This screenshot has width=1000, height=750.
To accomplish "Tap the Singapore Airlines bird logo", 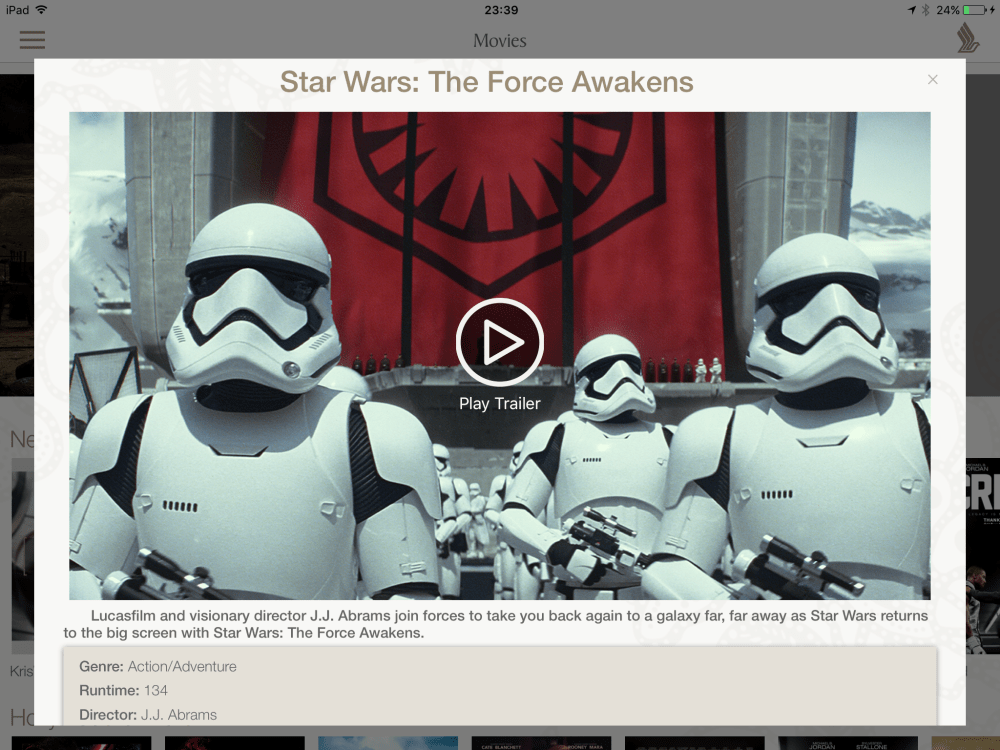I will [967, 38].
